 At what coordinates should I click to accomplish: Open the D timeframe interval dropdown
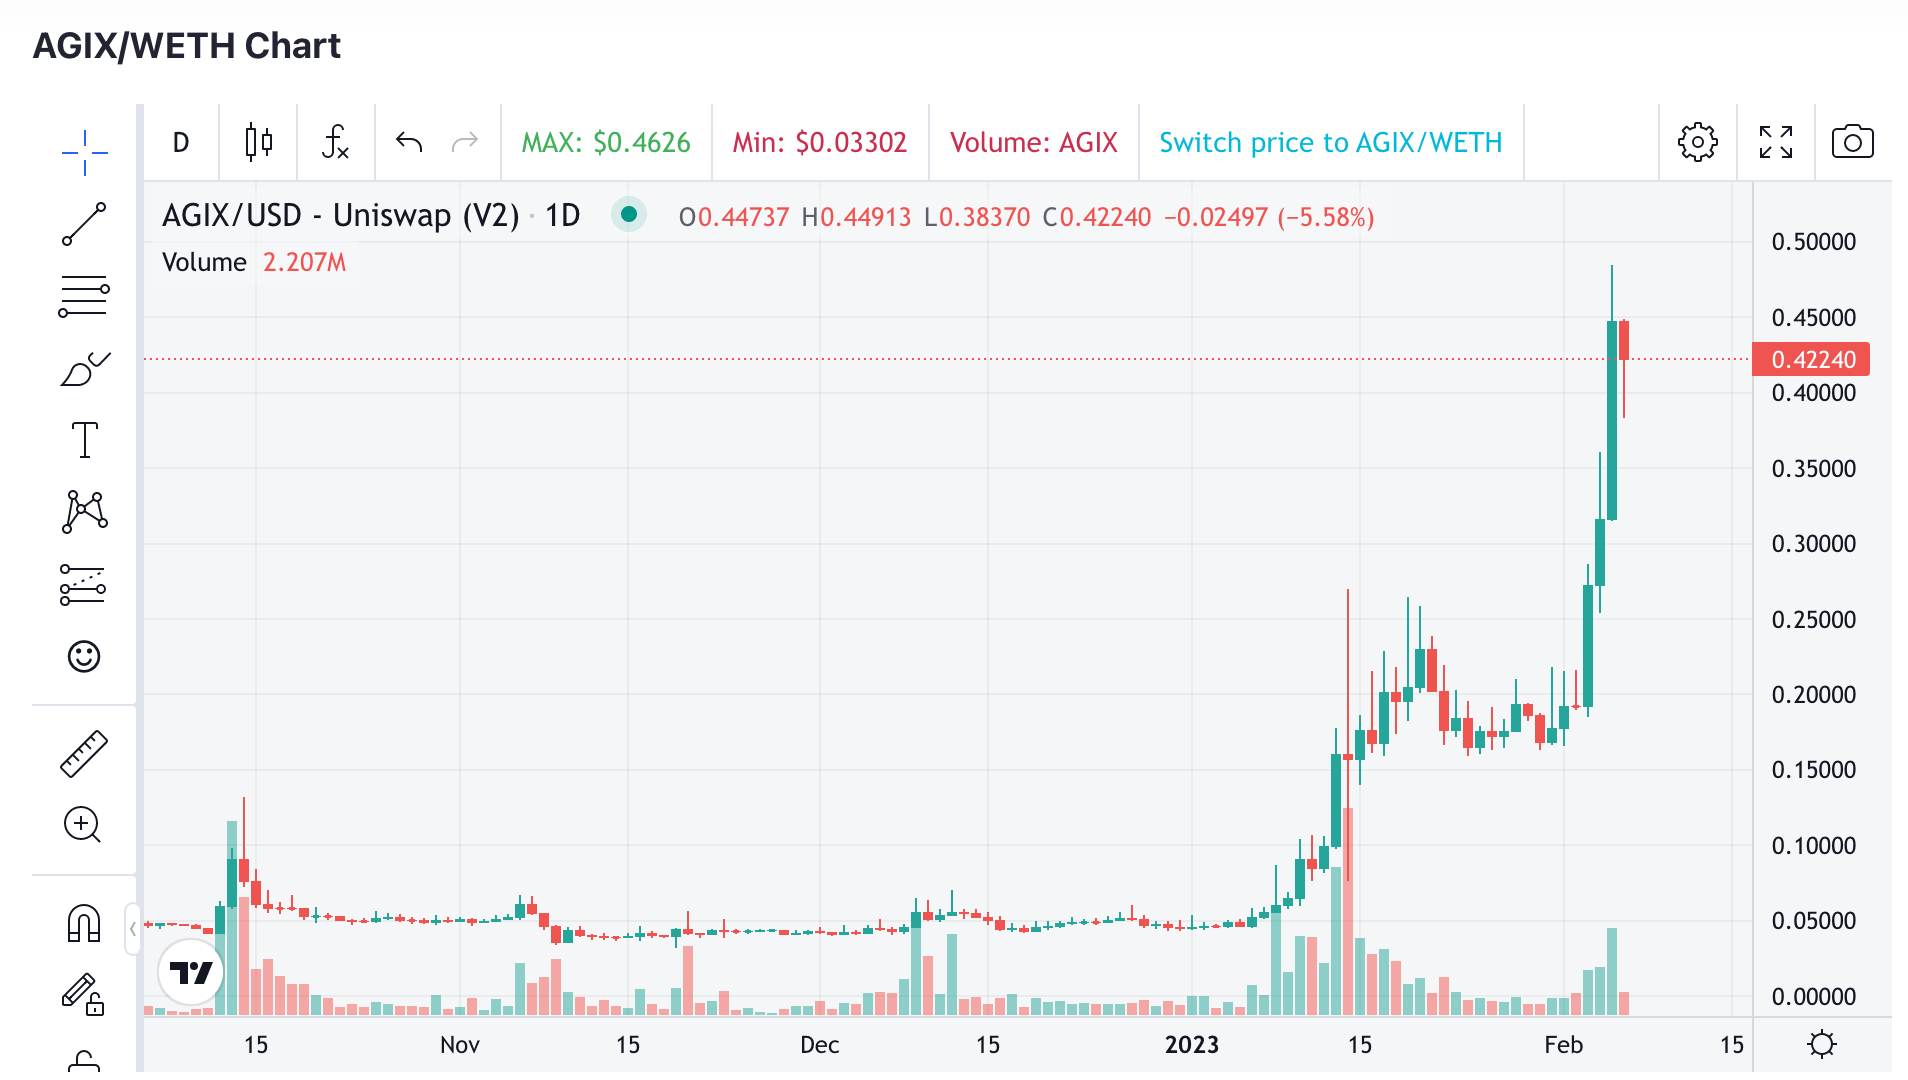coord(181,143)
